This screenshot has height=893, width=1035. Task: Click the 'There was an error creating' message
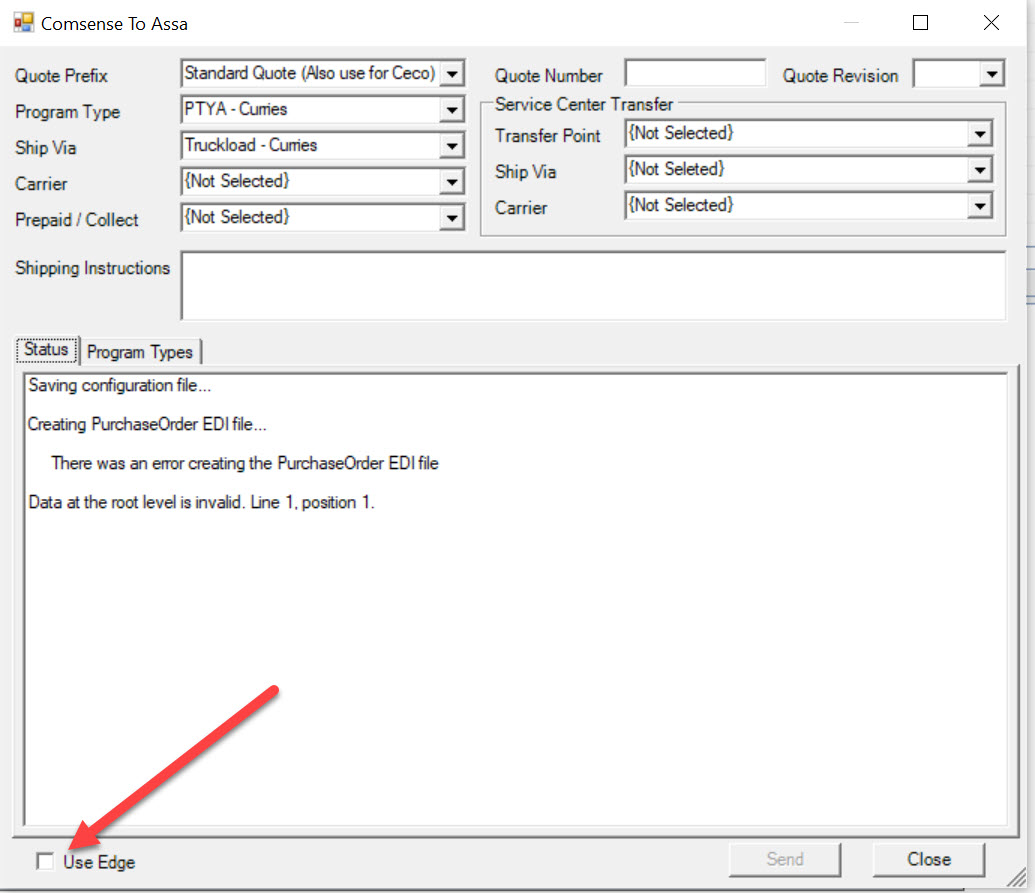point(245,463)
